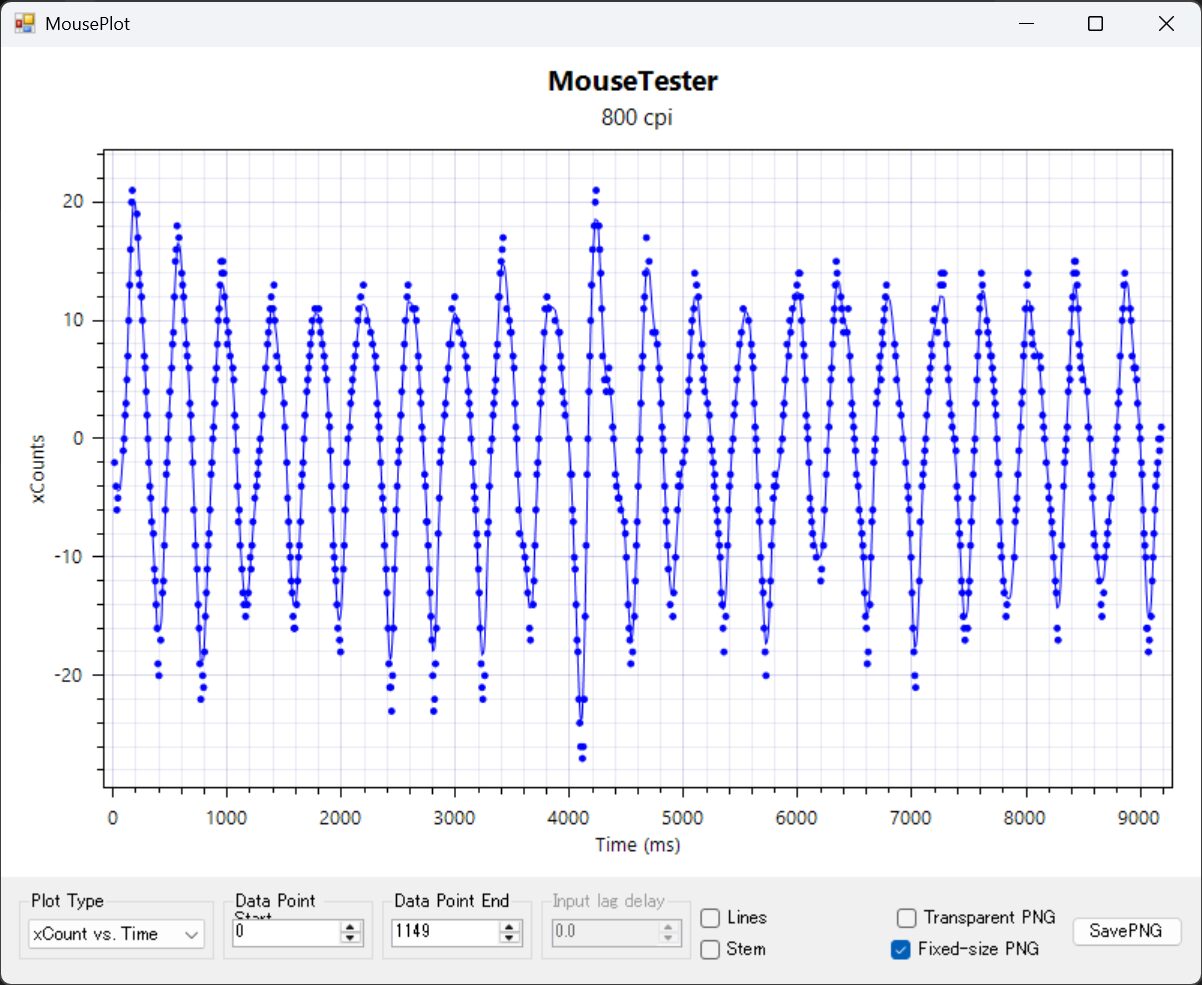Viewport: 1202px width, 985px height.
Task: Maximize the MousePlot window
Action: click(1095, 24)
